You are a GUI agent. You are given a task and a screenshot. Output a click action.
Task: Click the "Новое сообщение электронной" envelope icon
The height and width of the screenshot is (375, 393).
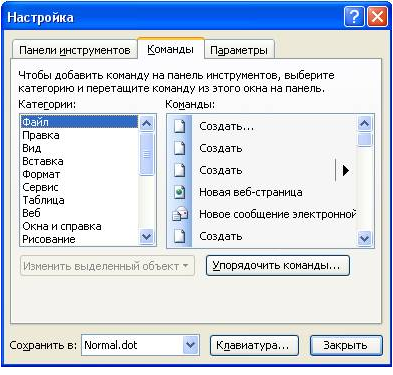point(180,214)
